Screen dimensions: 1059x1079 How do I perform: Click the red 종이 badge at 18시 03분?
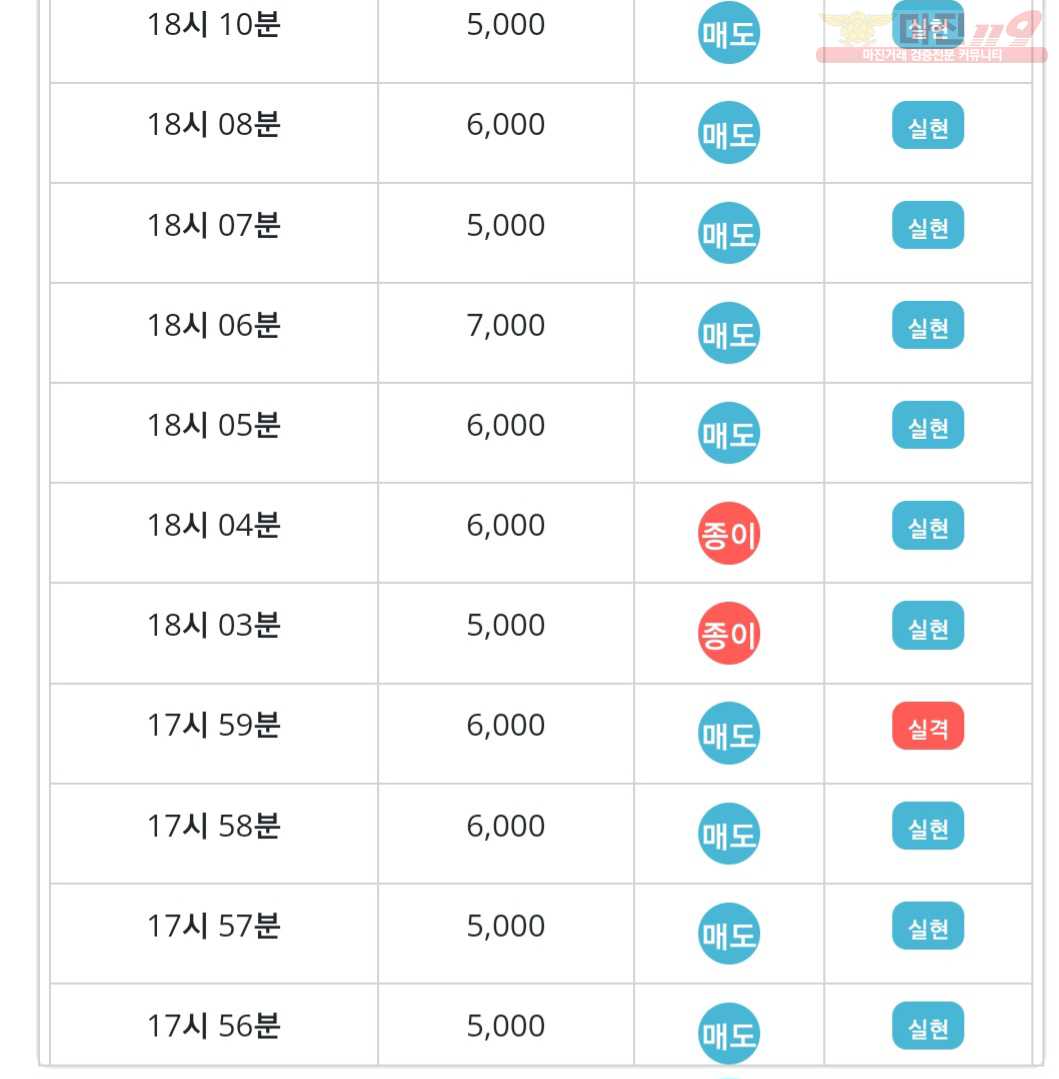(729, 633)
